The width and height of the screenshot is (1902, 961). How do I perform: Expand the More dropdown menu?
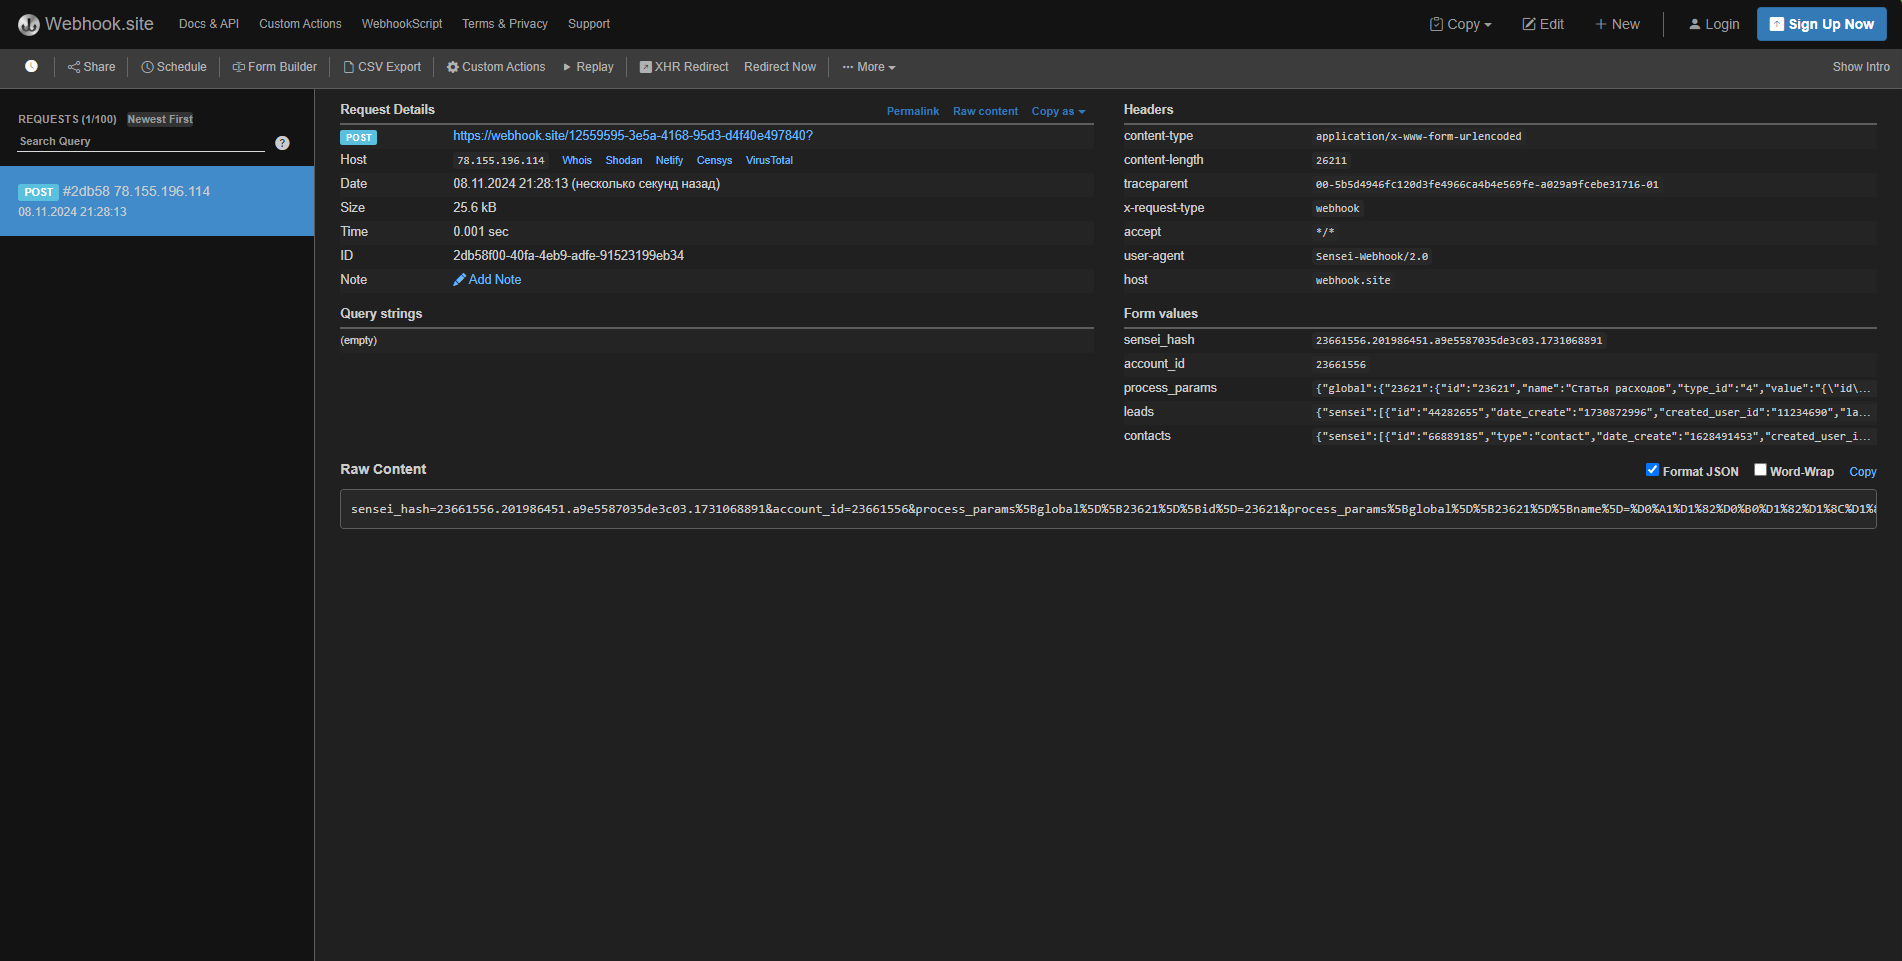pyautogui.click(x=869, y=67)
